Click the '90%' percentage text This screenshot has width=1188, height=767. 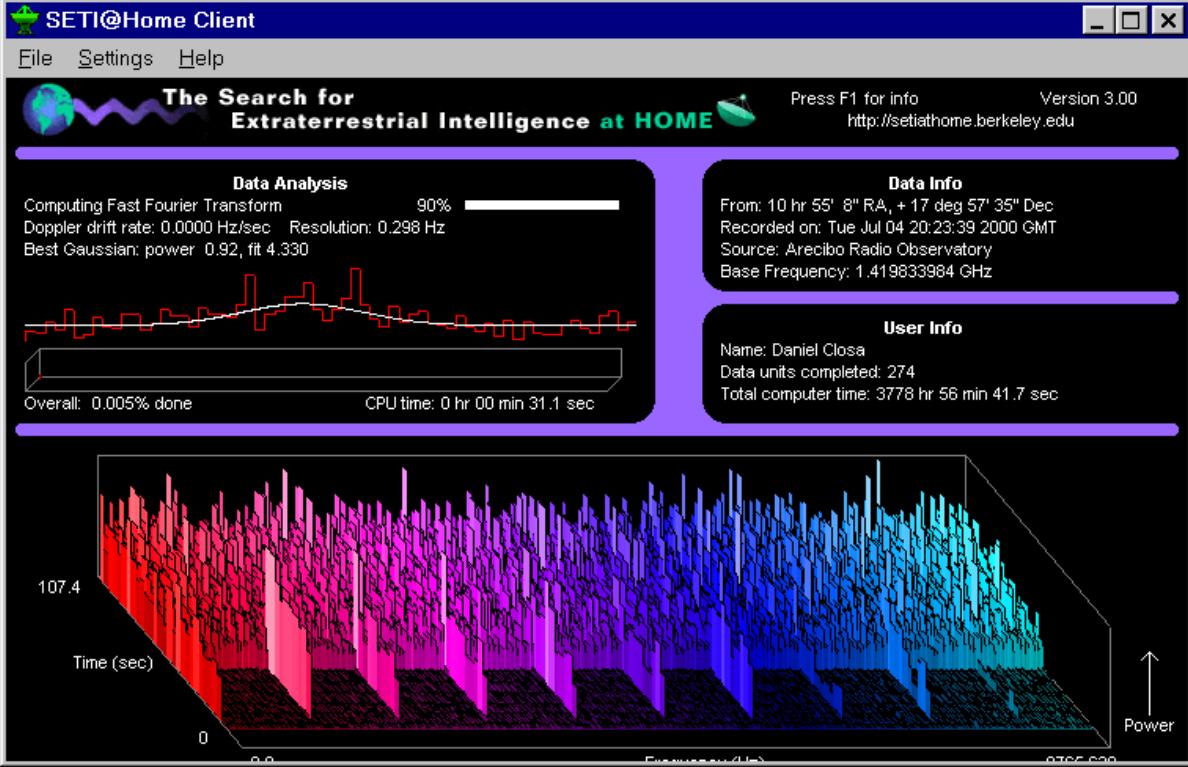click(x=433, y=205)
